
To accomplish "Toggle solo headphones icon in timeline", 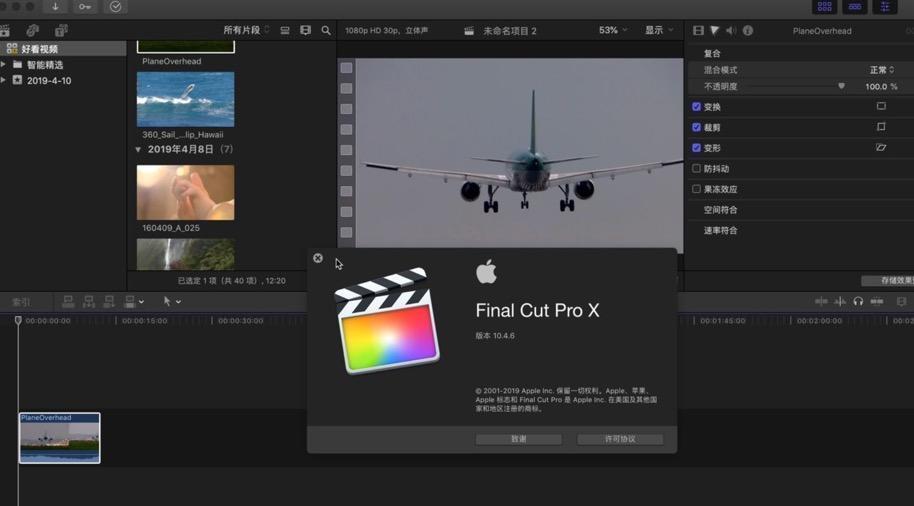I will click(858, 301).
